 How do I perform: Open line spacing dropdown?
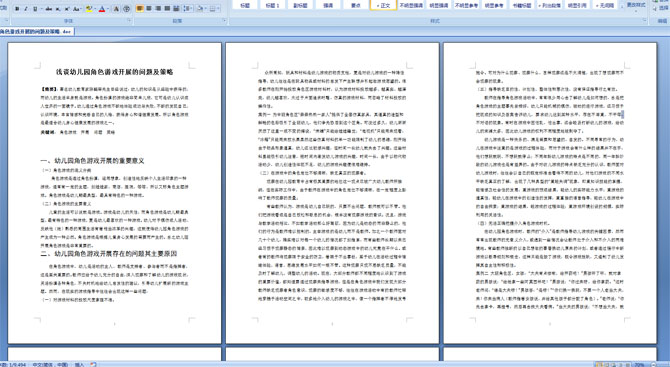188,8
